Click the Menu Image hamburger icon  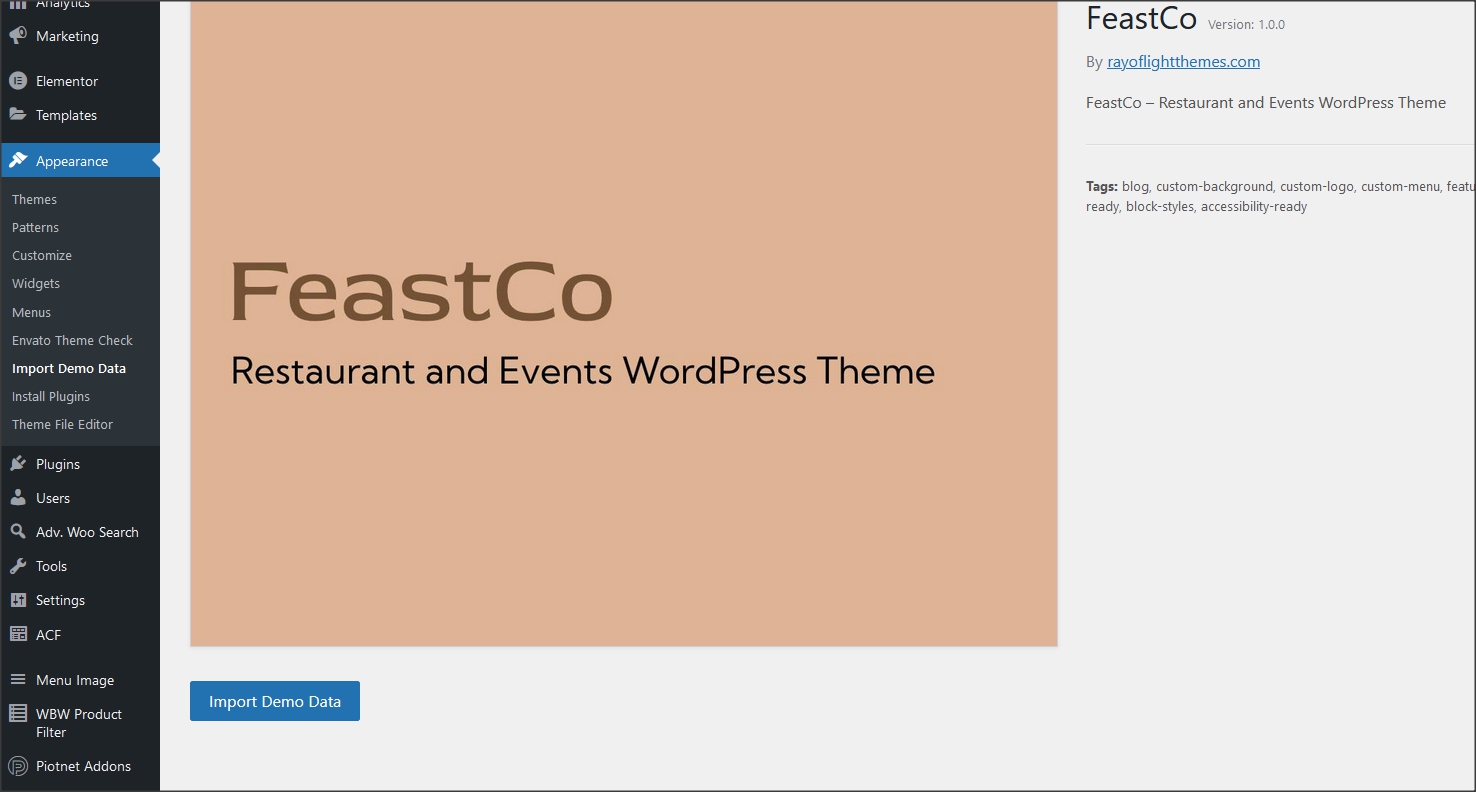pos(18,680)
